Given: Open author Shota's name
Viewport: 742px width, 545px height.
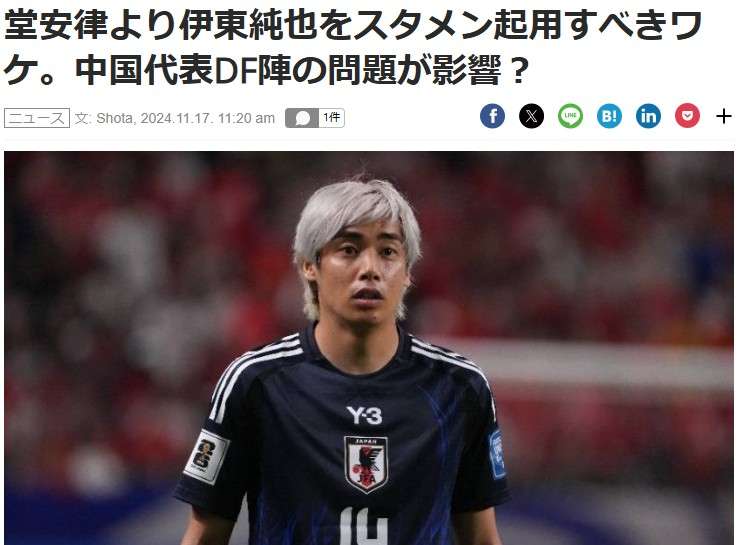Looking at the screenshot, I should point(115,118).
